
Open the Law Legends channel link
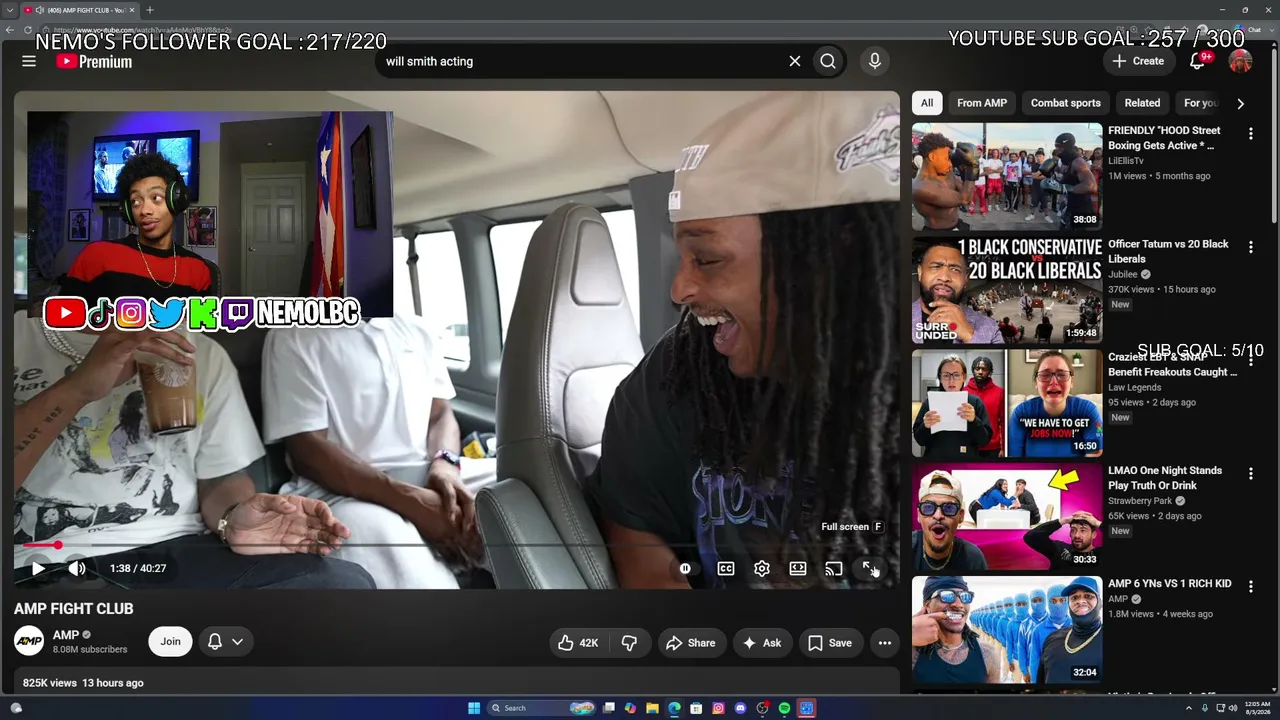(x=1135, y=387)
